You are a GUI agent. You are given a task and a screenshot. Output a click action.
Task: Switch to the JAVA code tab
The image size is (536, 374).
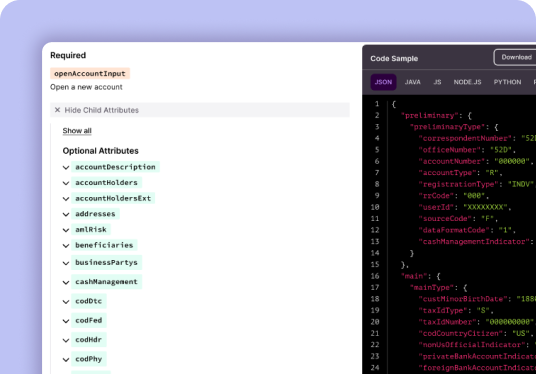click(x=413, y=82)
